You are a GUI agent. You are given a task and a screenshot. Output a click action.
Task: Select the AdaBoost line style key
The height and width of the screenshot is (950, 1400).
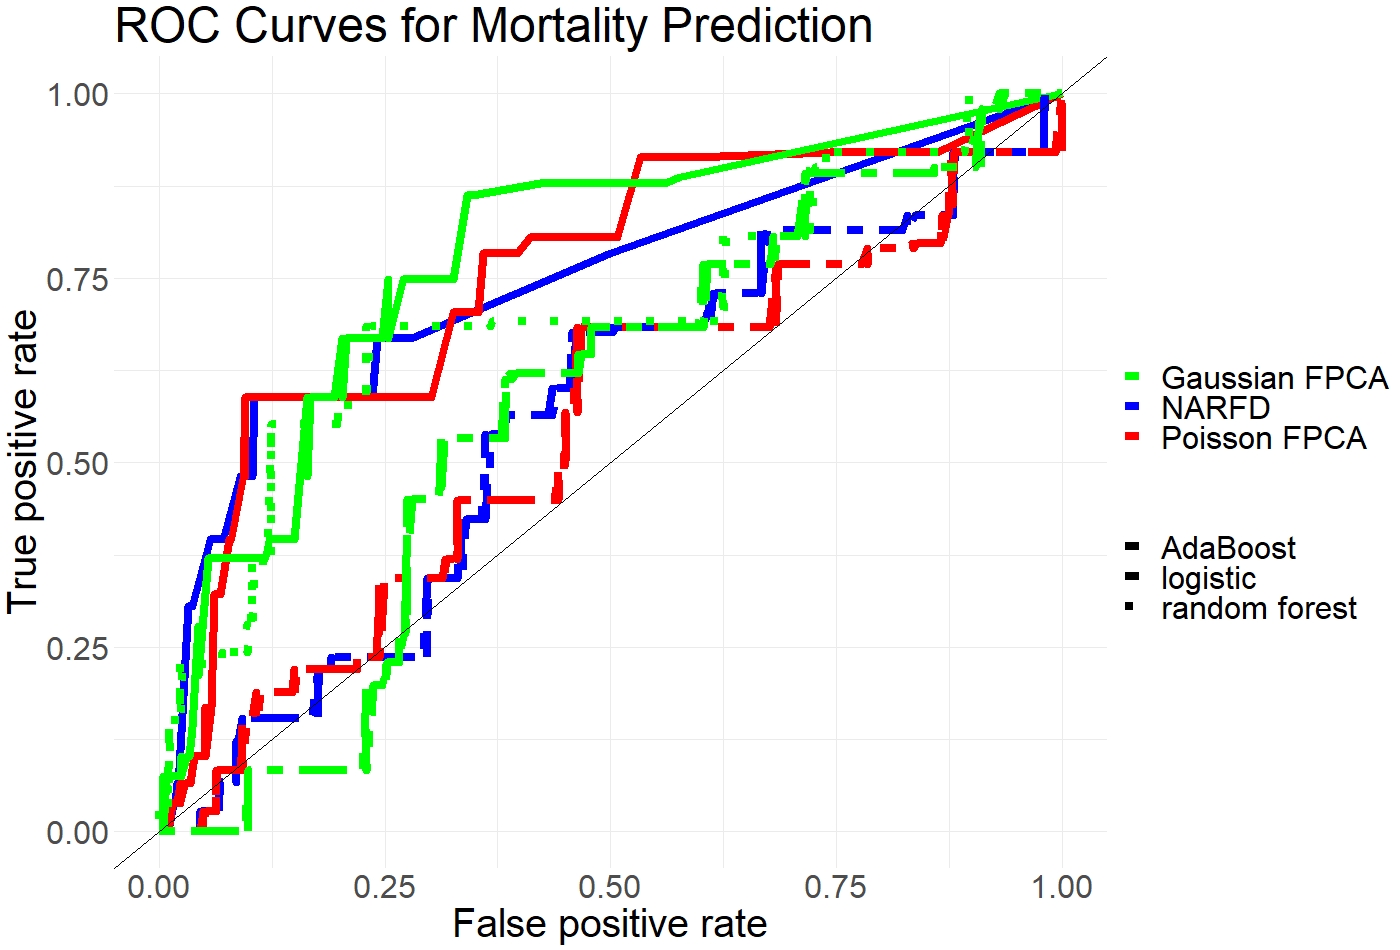[1132, 548]
